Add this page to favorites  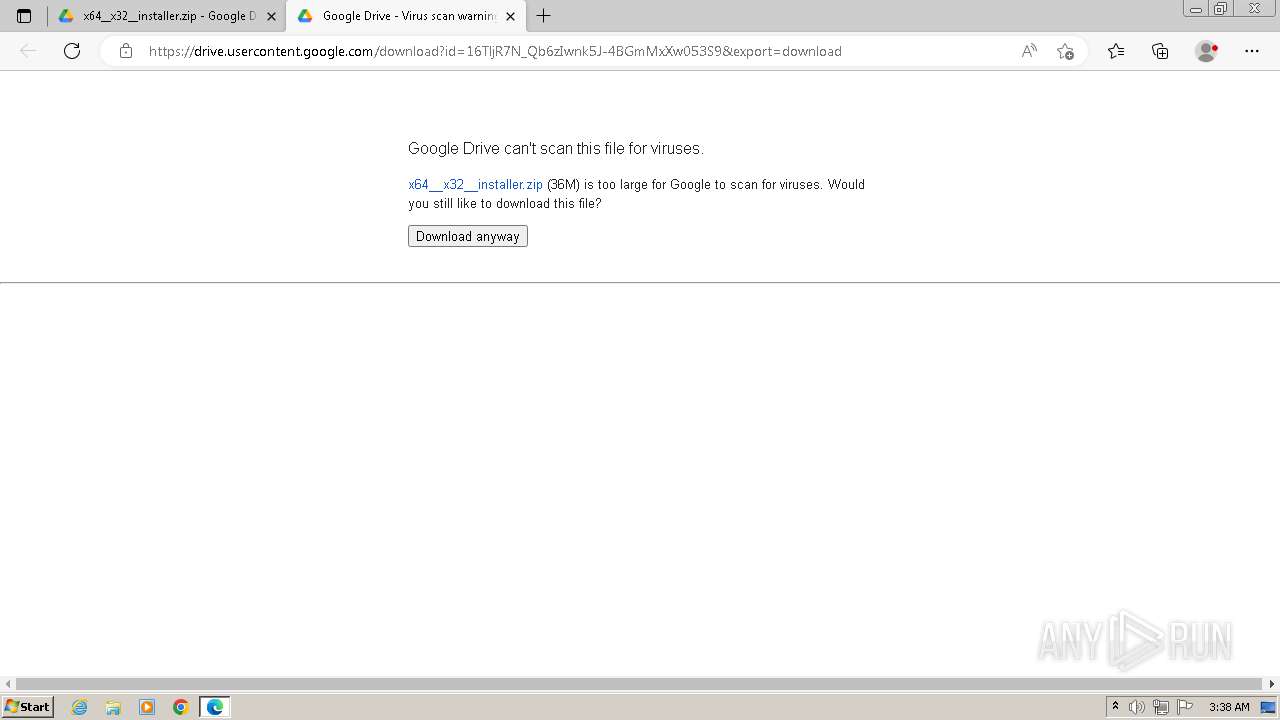tap(1065, 51)
